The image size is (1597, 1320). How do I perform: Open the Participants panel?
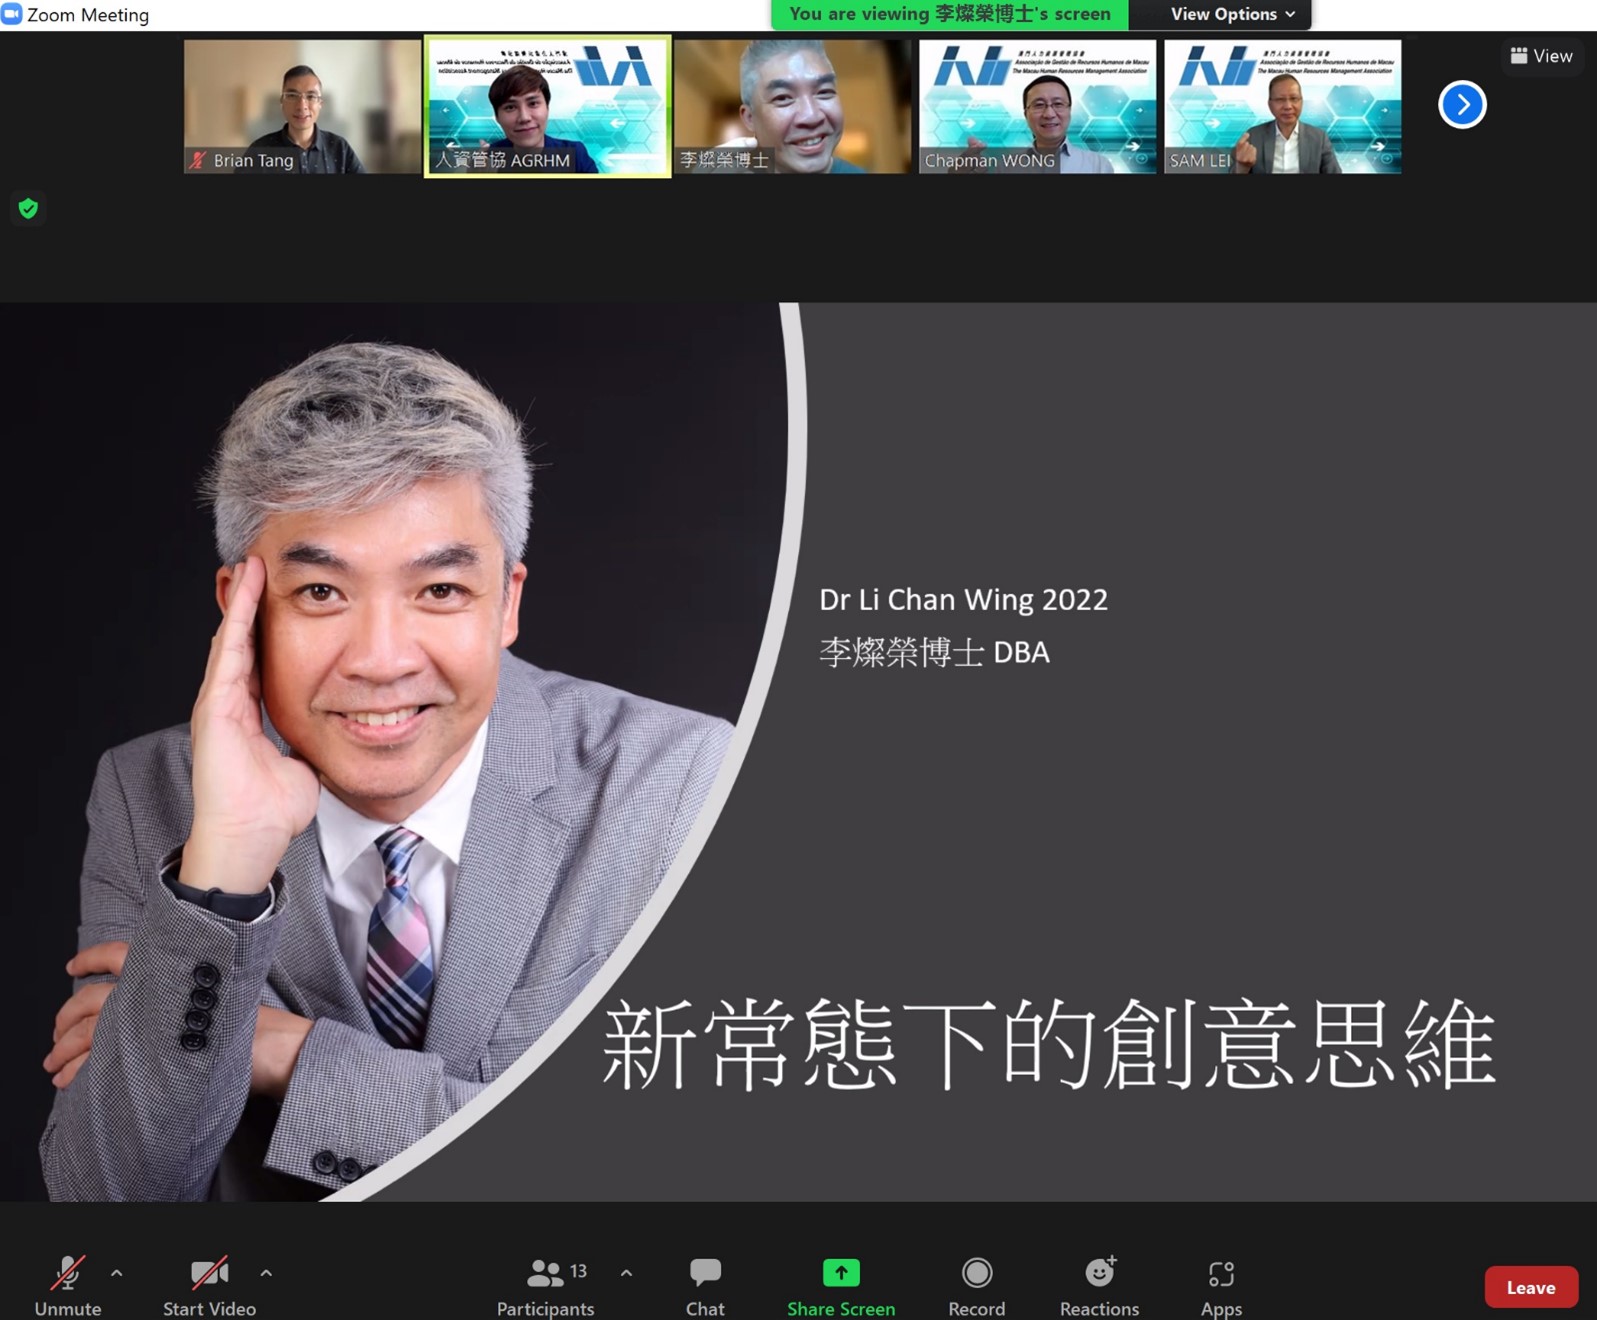click(x=546, y=1286)
